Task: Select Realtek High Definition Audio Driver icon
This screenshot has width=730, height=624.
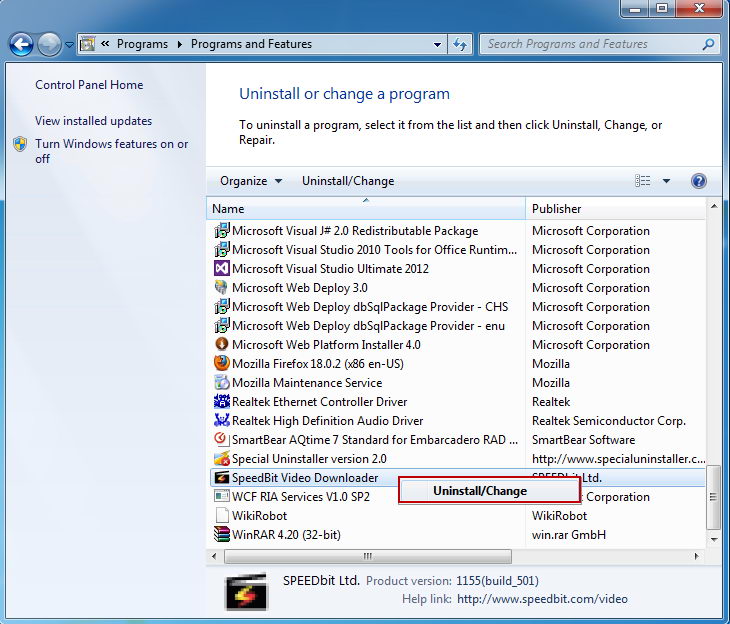Action: (222, 421)
